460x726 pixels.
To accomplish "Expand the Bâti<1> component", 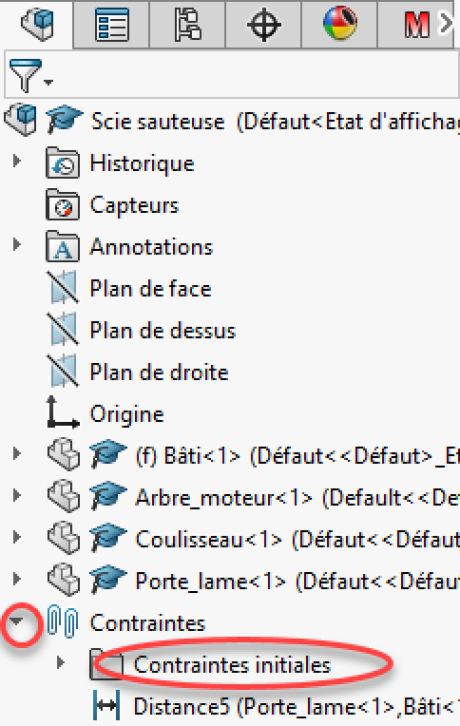I will 17,453.
